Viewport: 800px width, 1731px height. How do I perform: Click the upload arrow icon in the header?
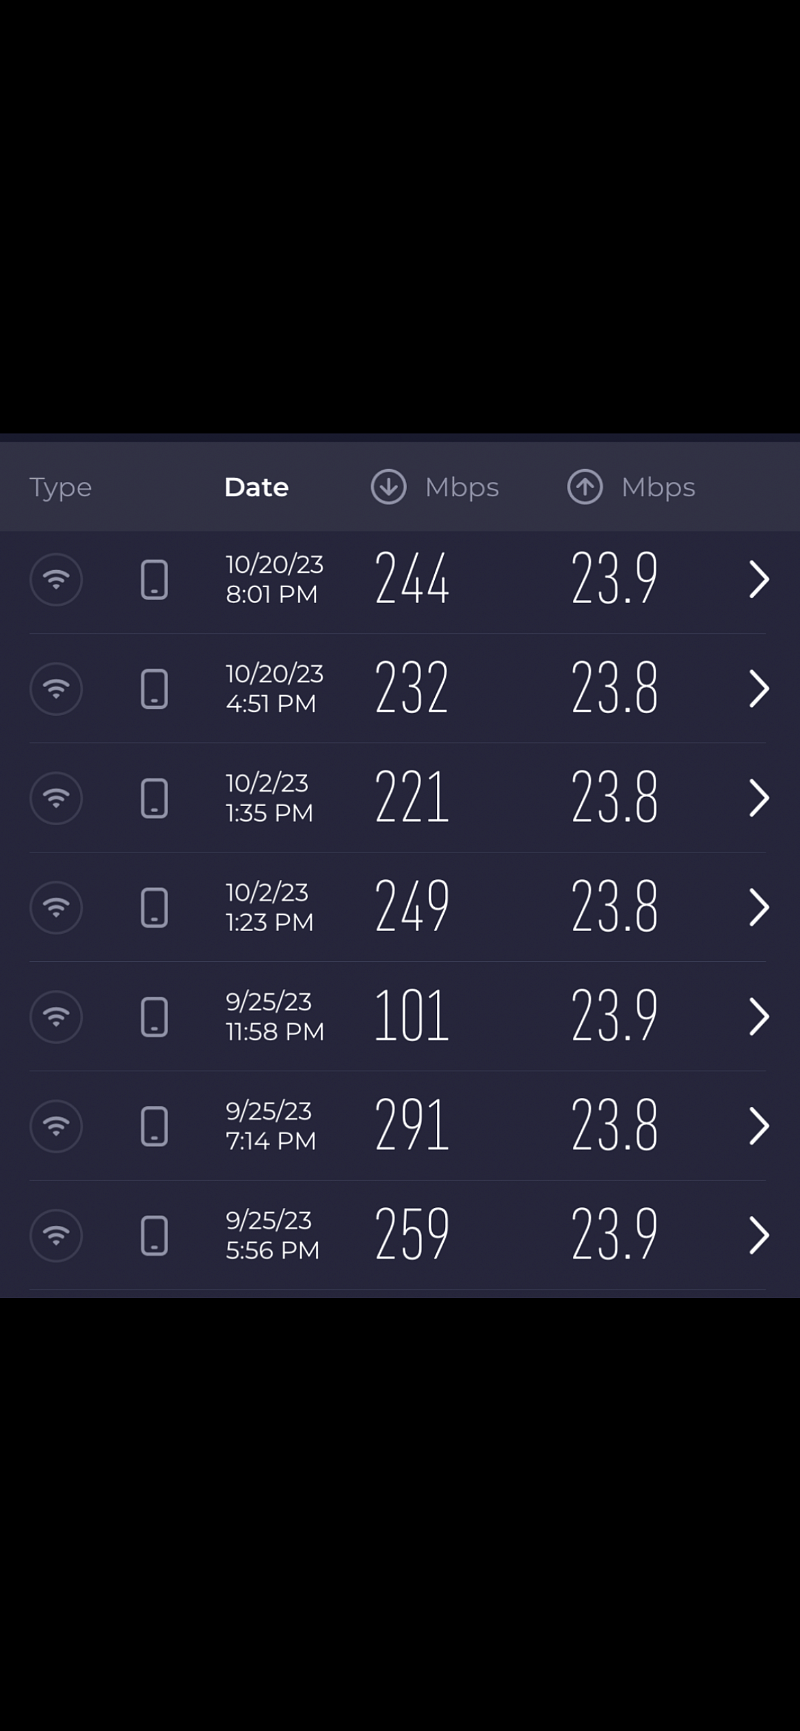585,487
